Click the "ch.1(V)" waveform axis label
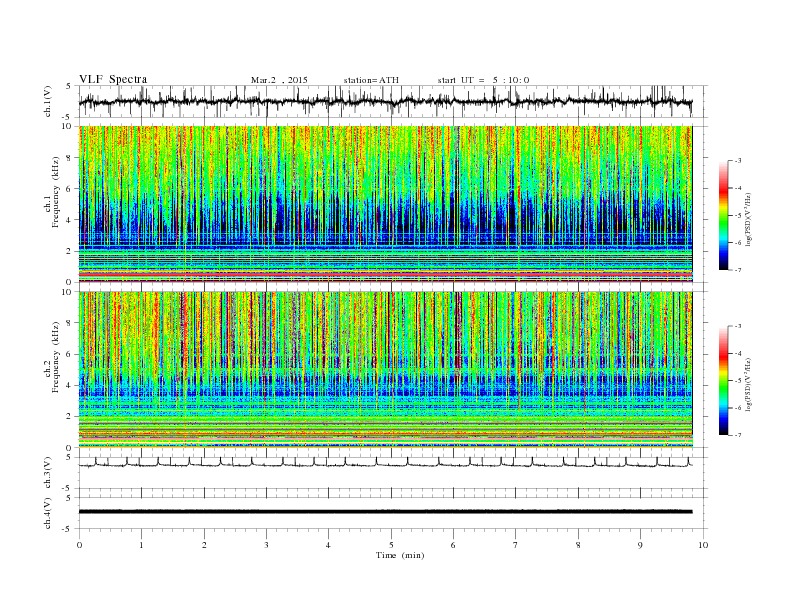This screenshot has height=612, width=792. 49,103
